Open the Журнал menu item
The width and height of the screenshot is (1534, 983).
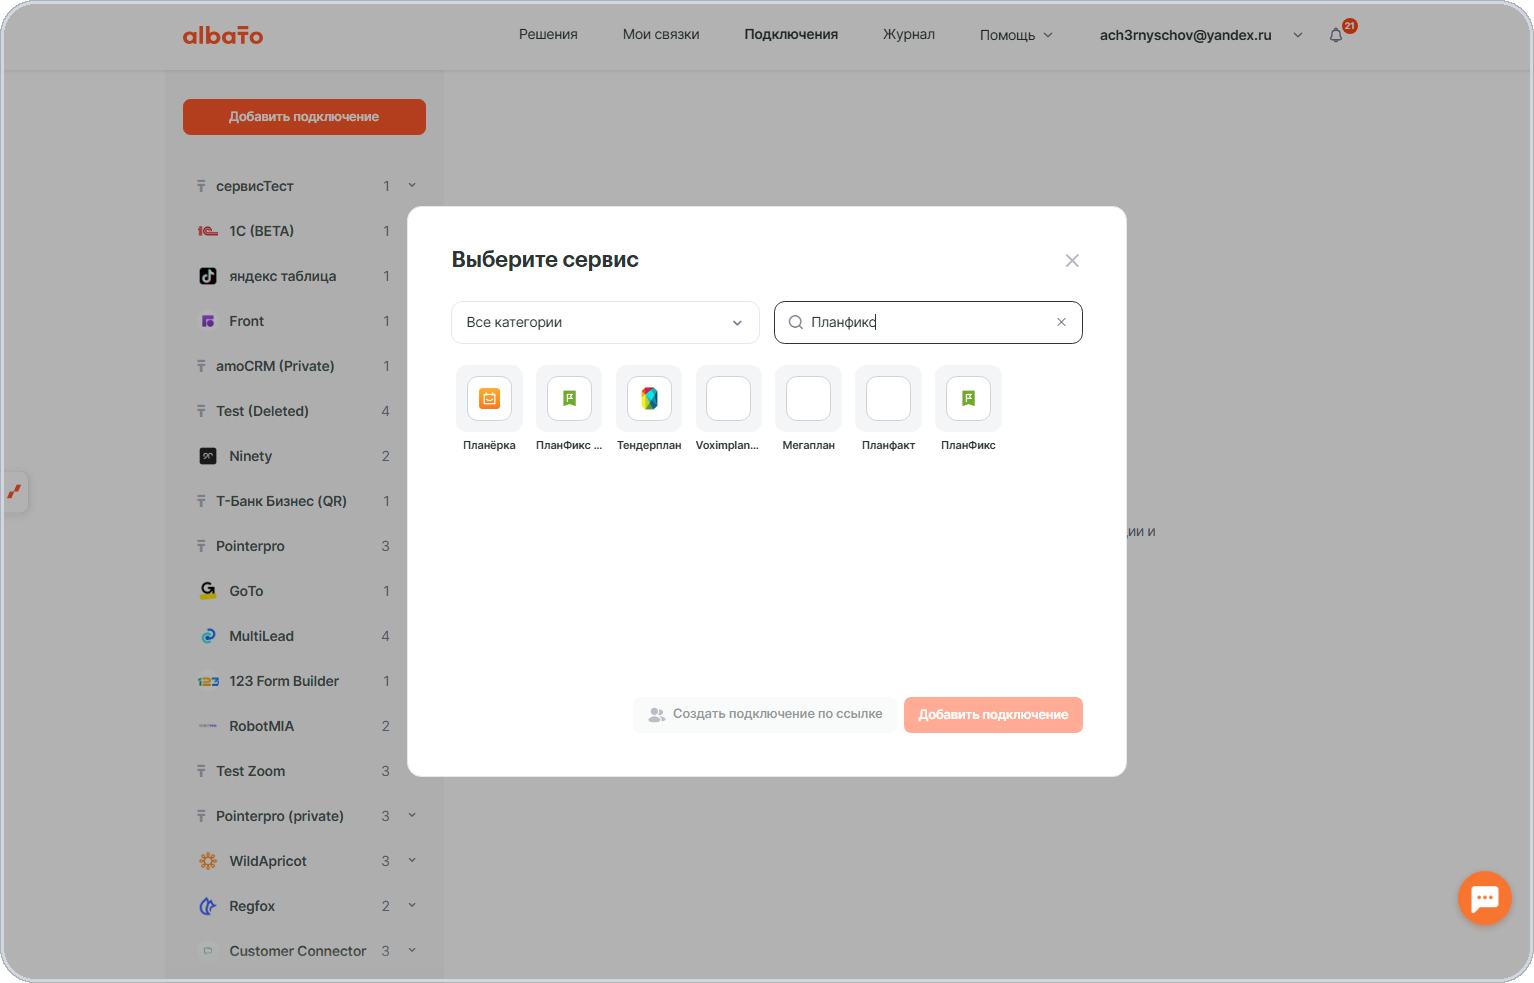click(909, 34)
